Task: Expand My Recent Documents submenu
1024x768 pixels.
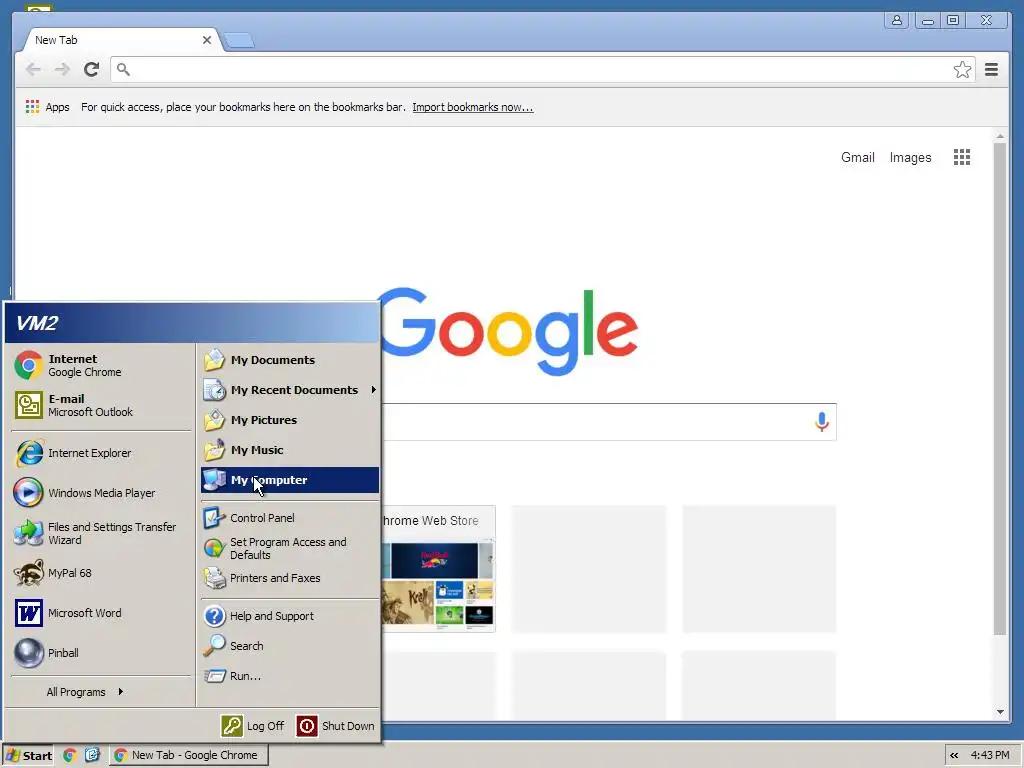Action: [289, 390]
